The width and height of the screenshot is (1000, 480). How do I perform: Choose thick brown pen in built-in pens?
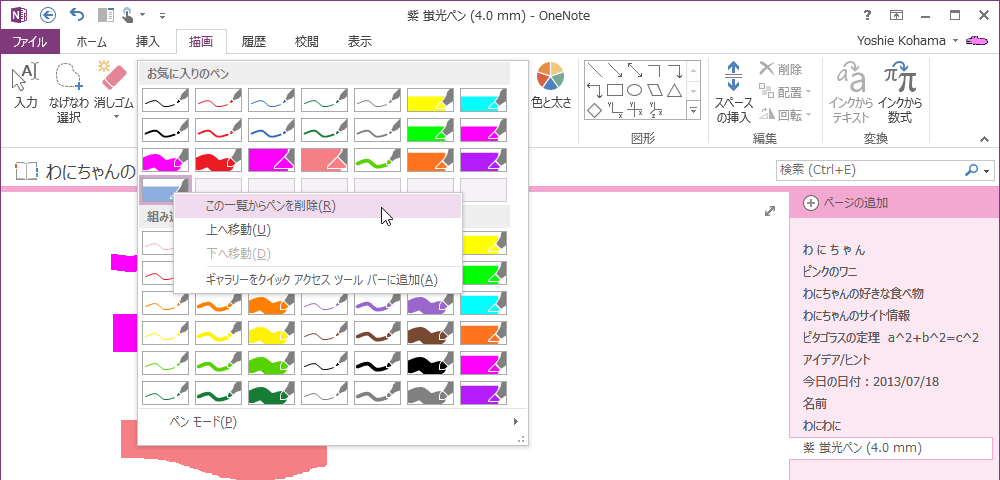[x=430, y=334]
